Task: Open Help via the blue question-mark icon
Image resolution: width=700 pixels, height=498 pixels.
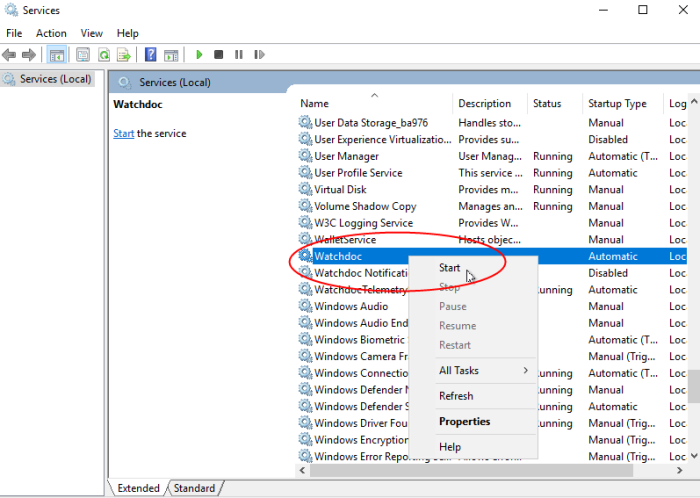Action: [x=150, y=54]
